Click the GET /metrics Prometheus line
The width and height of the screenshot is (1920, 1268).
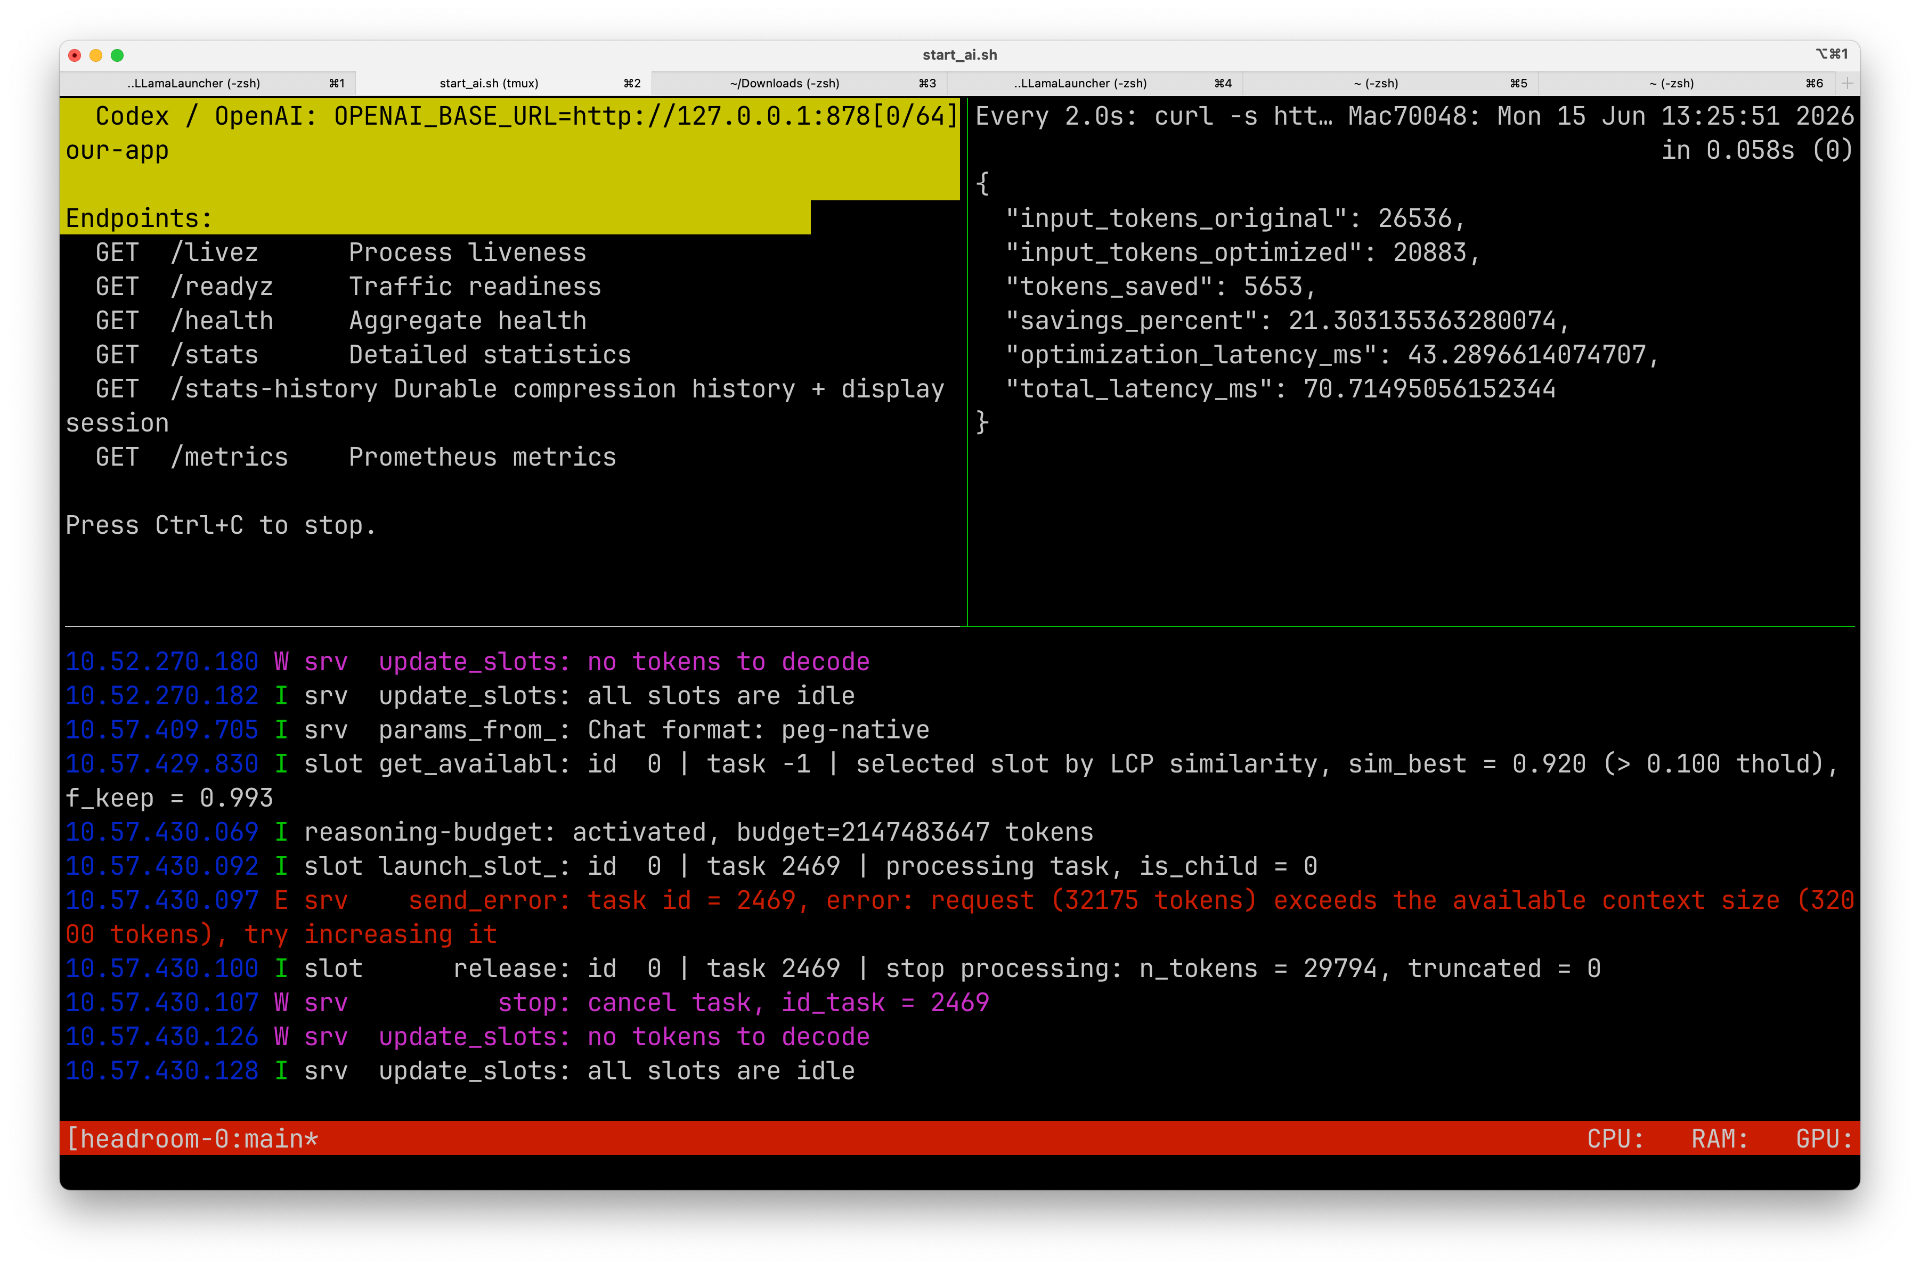point(356,456)
